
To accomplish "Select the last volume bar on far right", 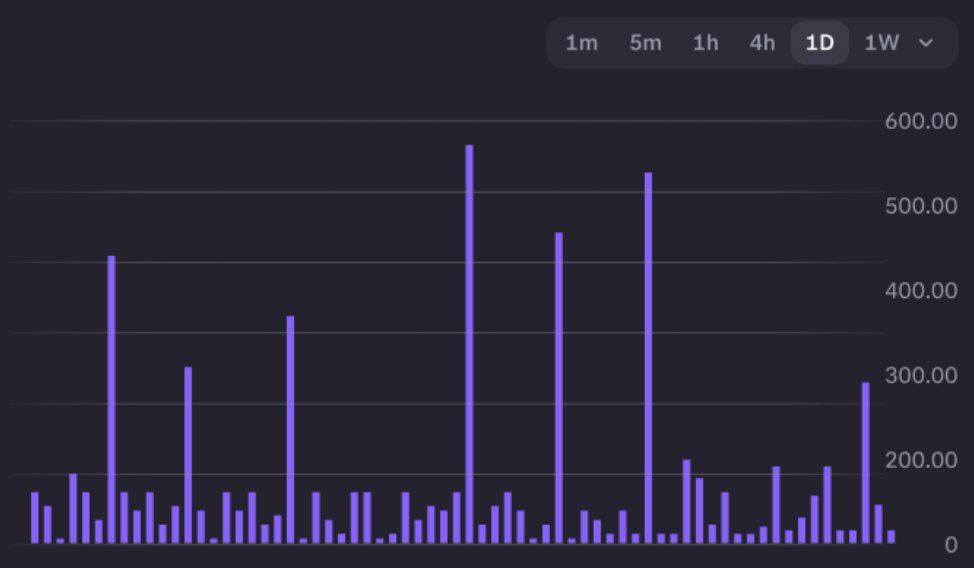I will pyautogui.click(x=891, y=537).
